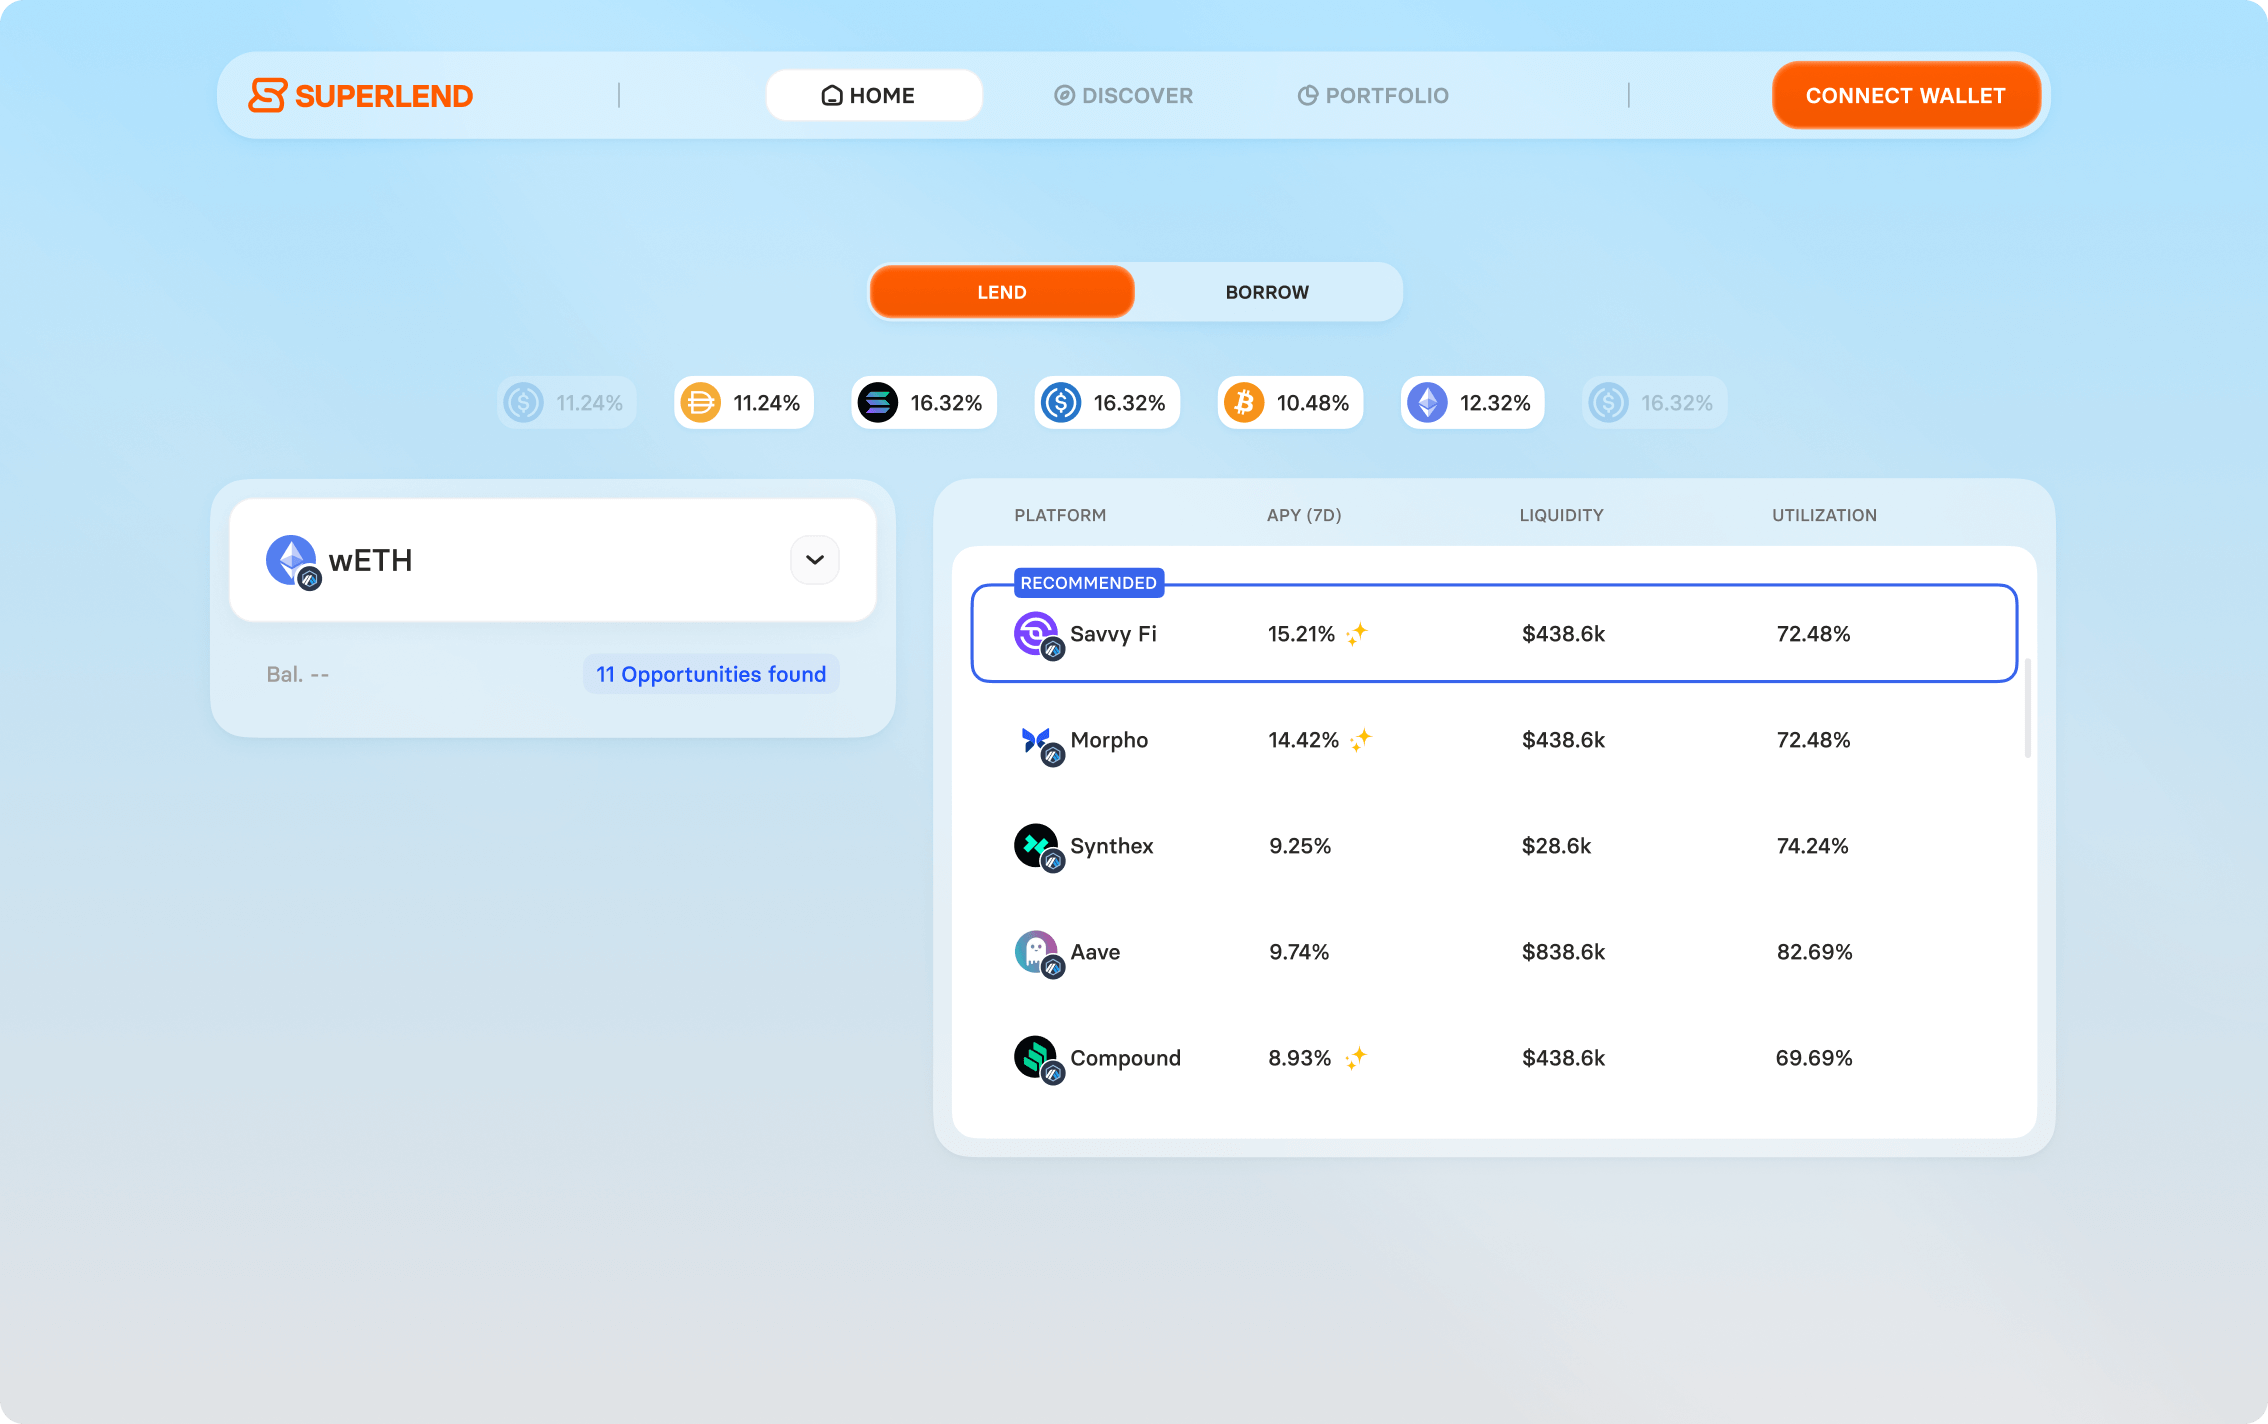Sort by the Liquidity column header
The height and width of the screenshot is (1424, 2268).
pyautogui.click(x=1561, y=515)
